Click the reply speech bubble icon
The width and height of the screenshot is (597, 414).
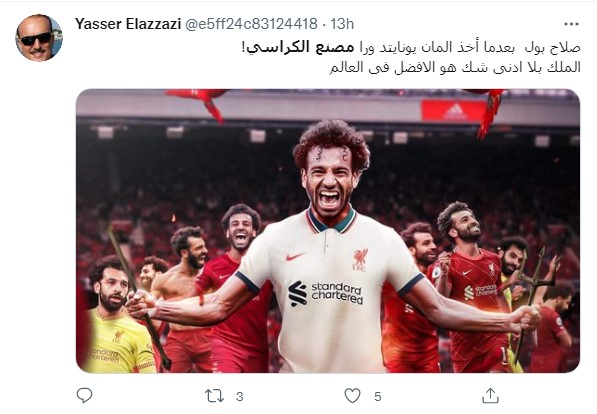click(x=85, y=396)
